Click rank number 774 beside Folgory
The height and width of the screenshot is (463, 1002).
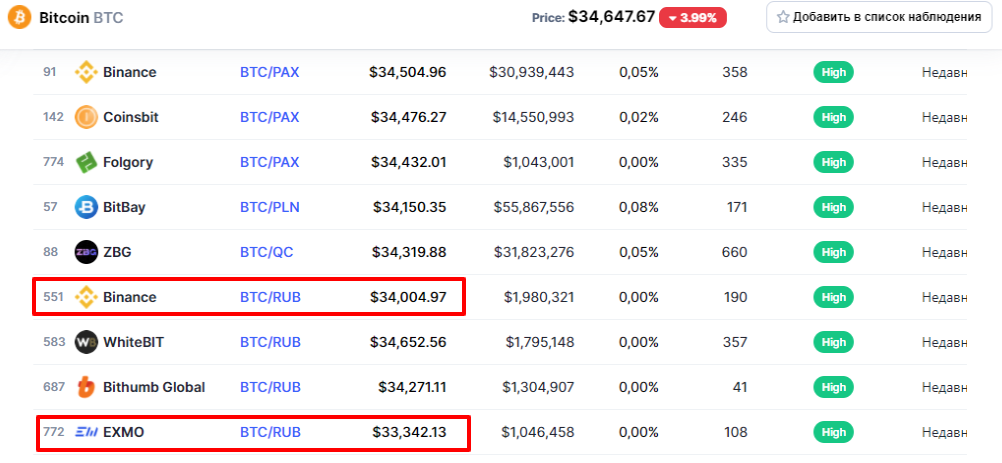pos(54,162)
